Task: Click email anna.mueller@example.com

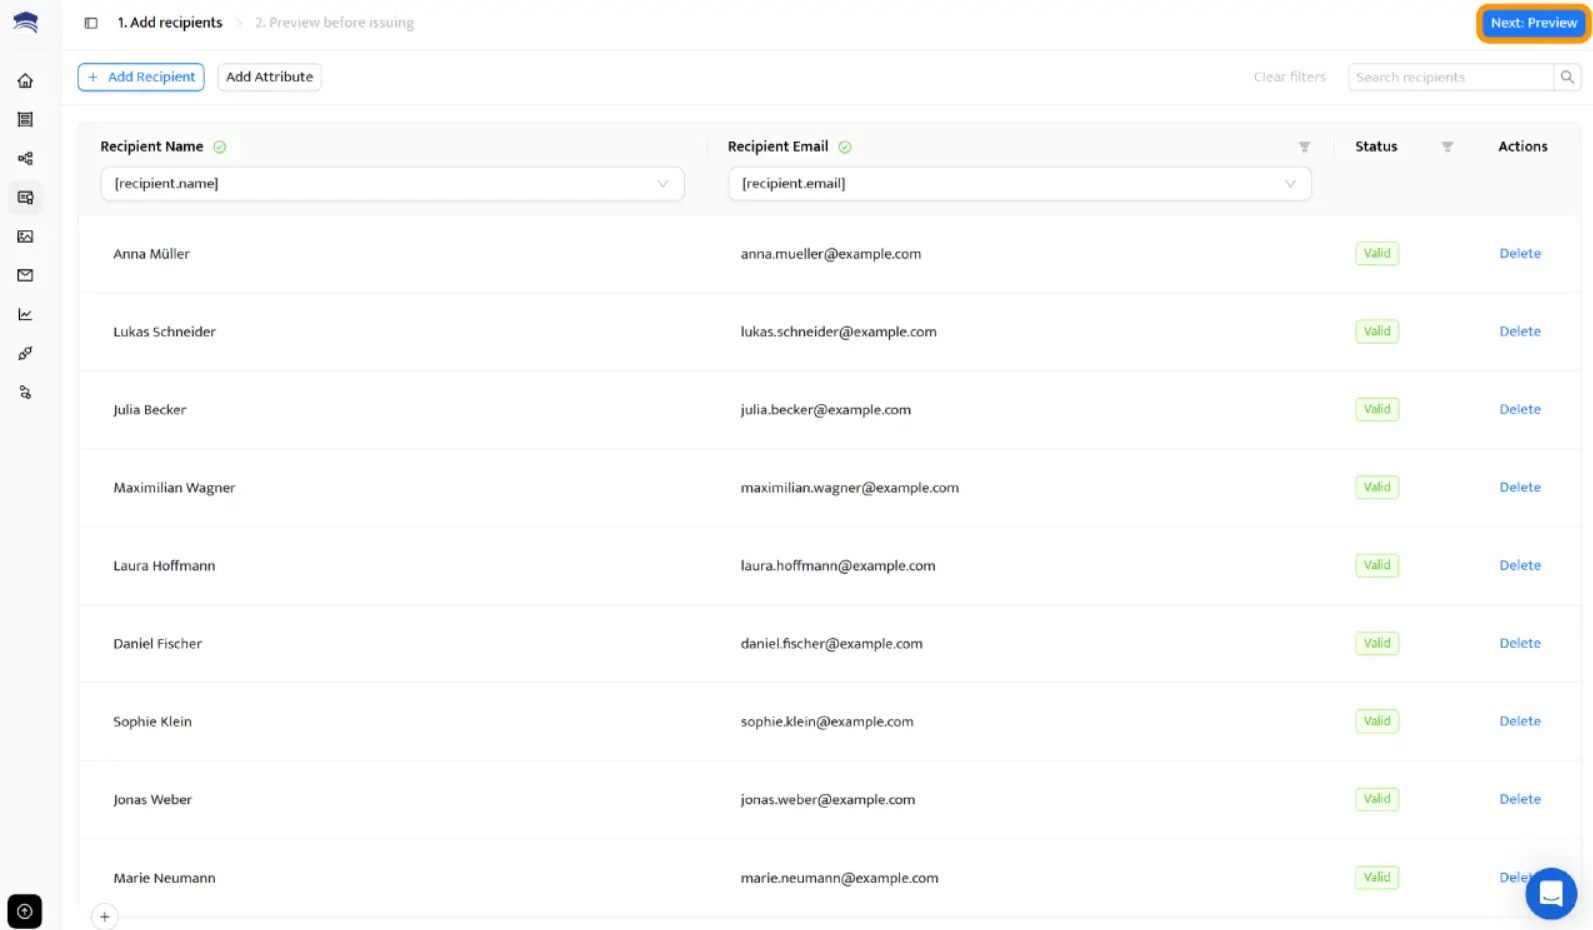Action: (x=831, y=254)
